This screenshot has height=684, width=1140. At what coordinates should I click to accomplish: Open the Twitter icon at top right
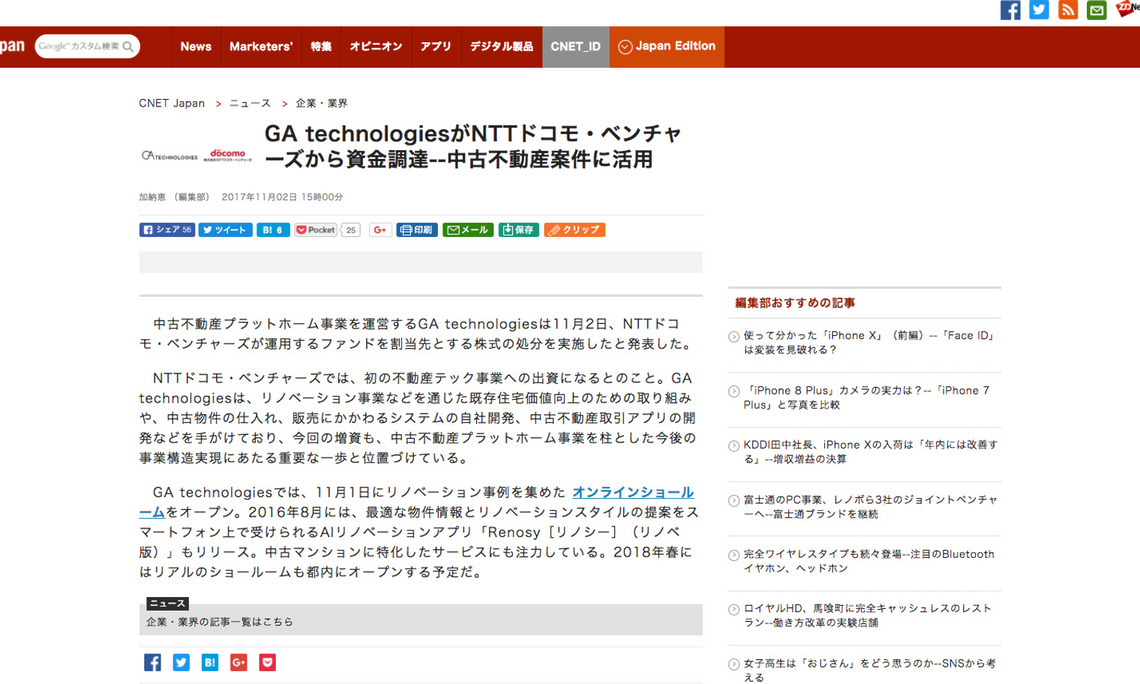(x=1038, y=10)
